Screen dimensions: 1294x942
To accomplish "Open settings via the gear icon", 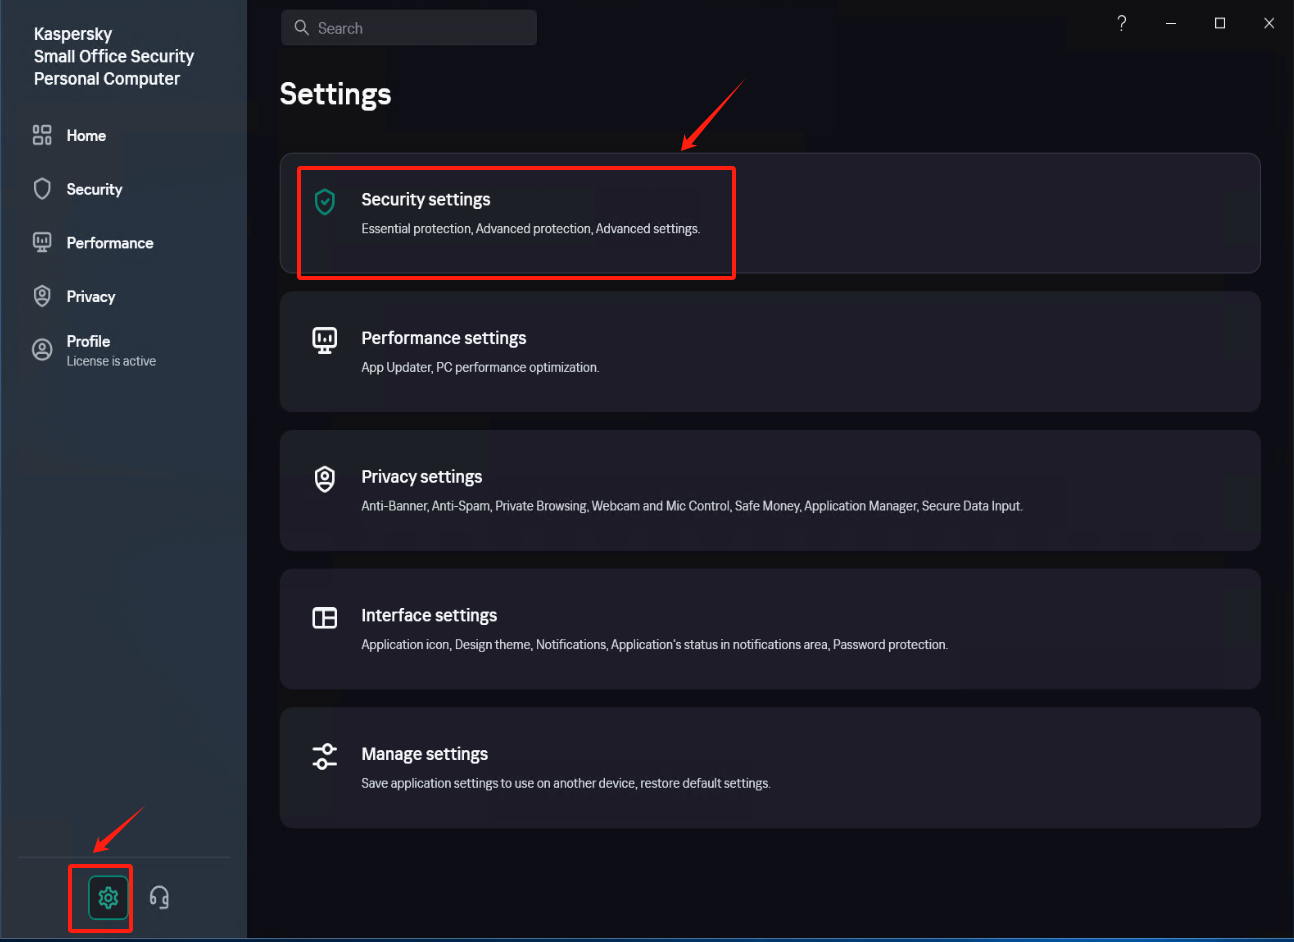I will pos(108,897).
